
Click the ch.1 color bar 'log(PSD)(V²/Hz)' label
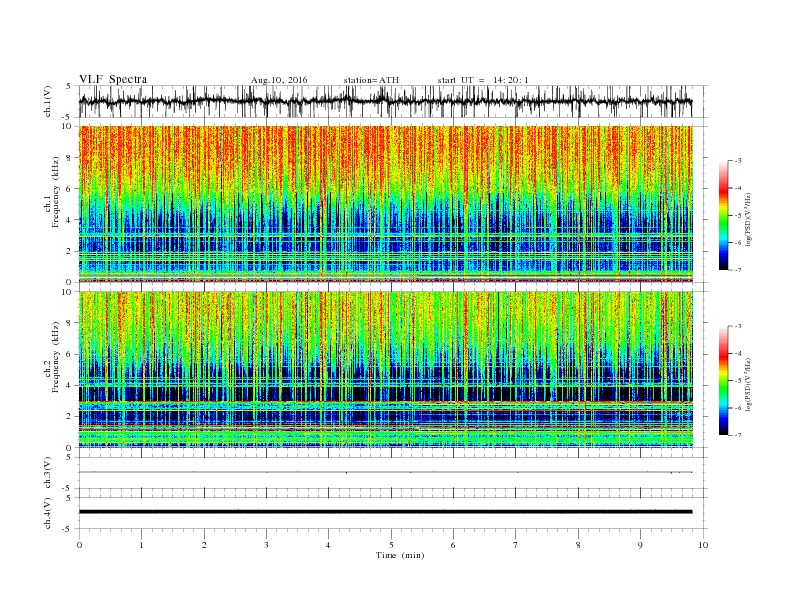[x=749, y=219]
